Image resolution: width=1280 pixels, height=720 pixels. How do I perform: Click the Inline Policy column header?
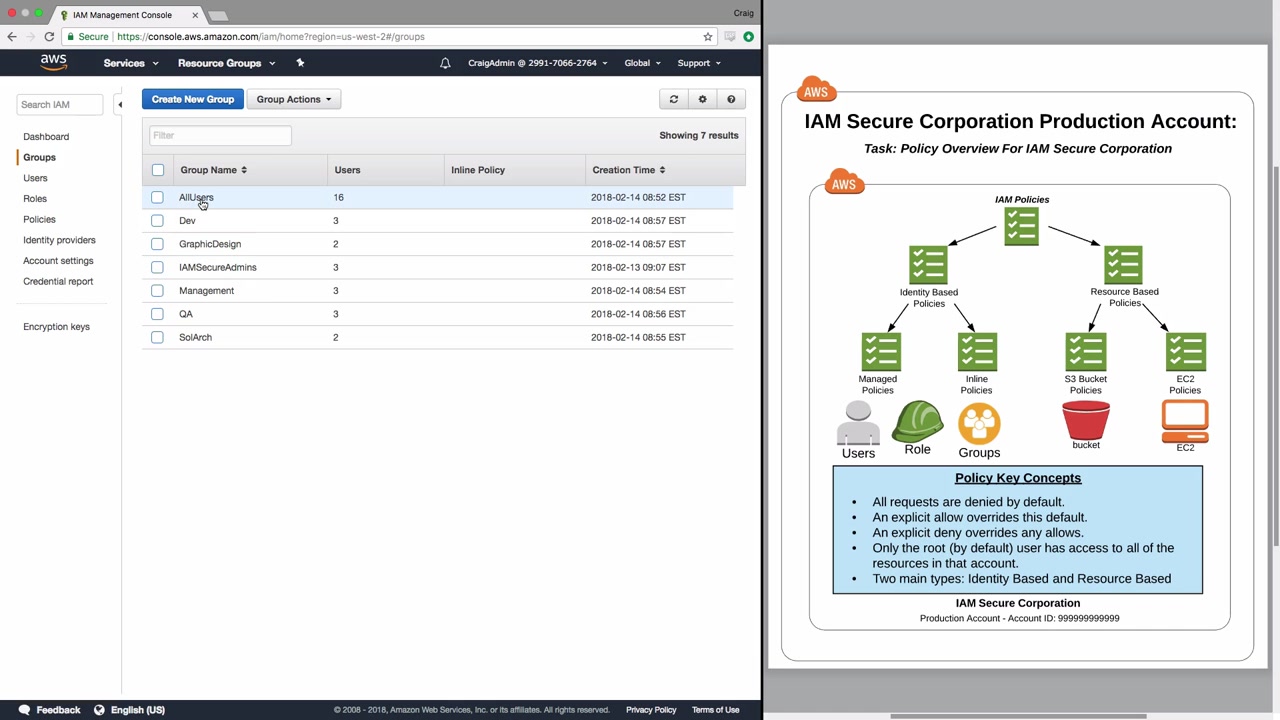pyautogui.click(x=478, y=170)
